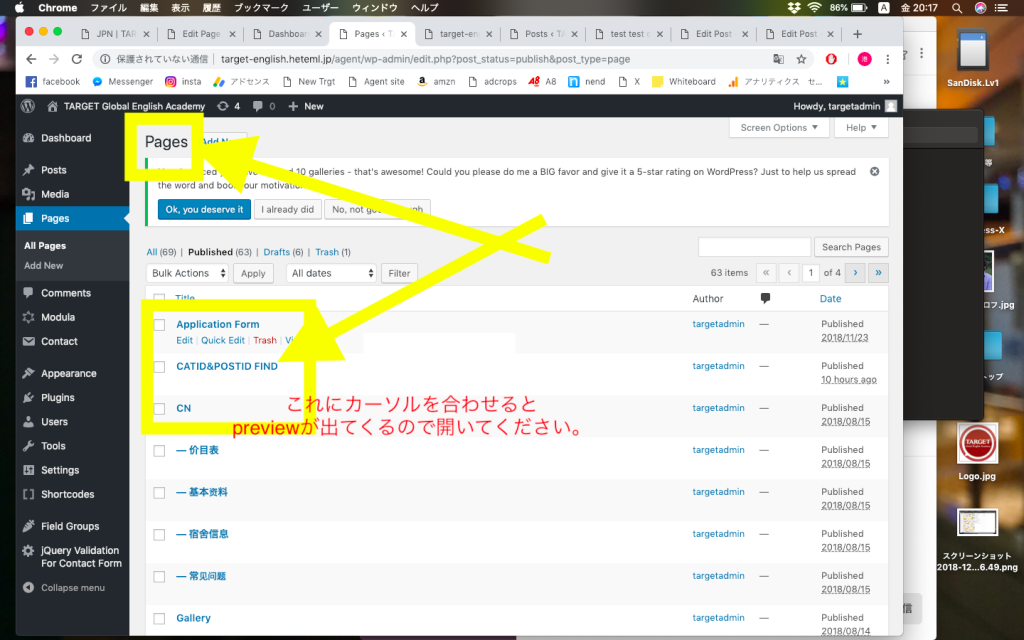The image size is (1024, 640).
Task: Click the Appearance paintbrush icon
Action: click(28, 373)
